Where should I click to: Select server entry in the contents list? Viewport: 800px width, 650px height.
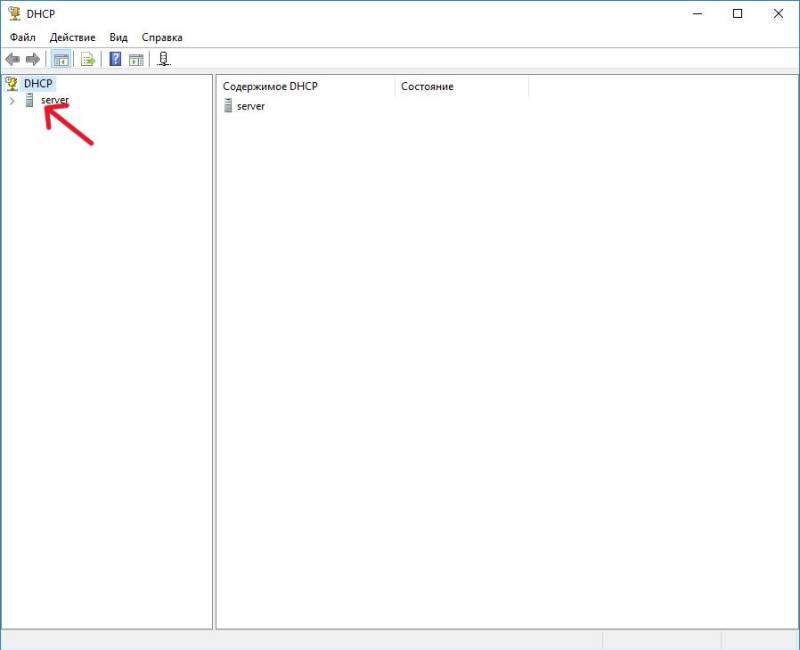coord(250,106)
